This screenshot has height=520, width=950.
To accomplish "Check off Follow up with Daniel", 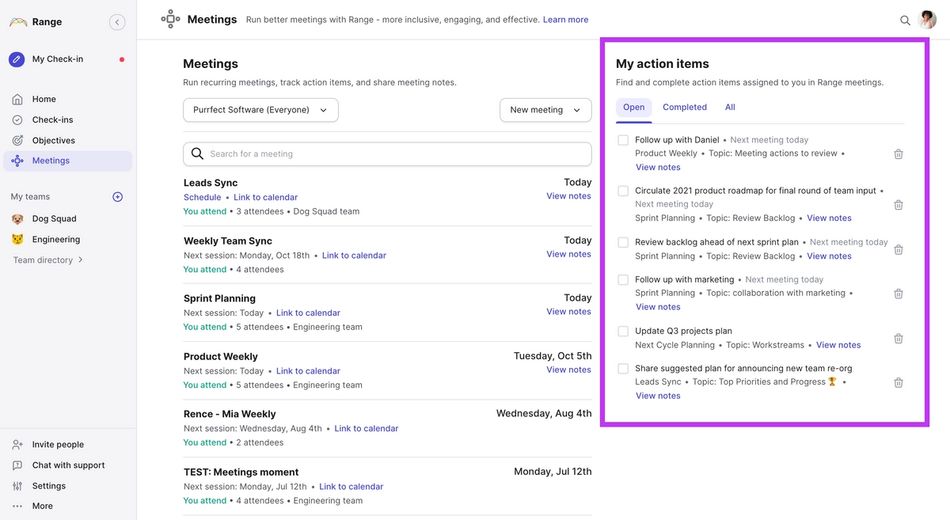I will (623, 140).
